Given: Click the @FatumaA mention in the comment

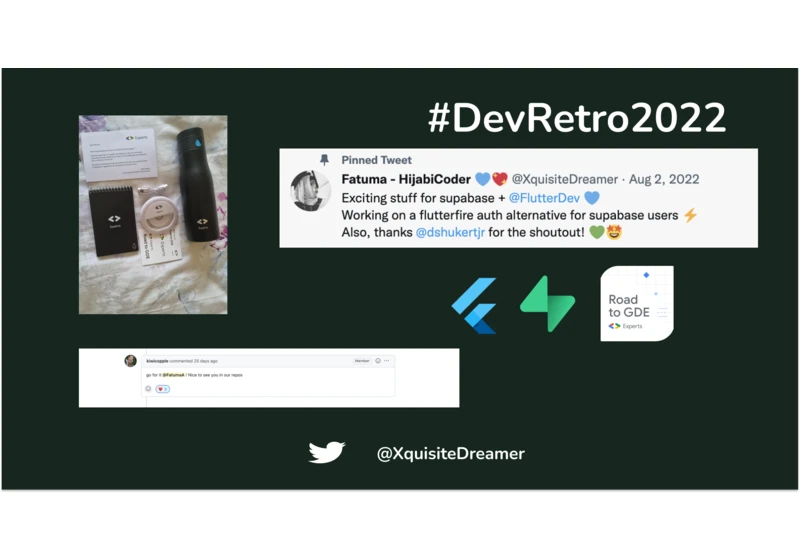Looking at the screenshot, I should click(x=173, y=375).
